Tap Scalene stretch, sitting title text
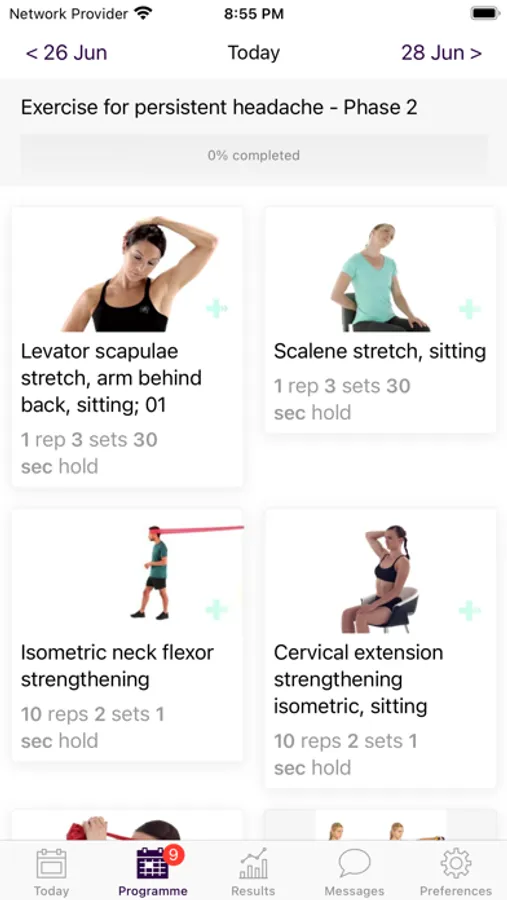Viewport: 507px width, 900px height. coord(380,351)
